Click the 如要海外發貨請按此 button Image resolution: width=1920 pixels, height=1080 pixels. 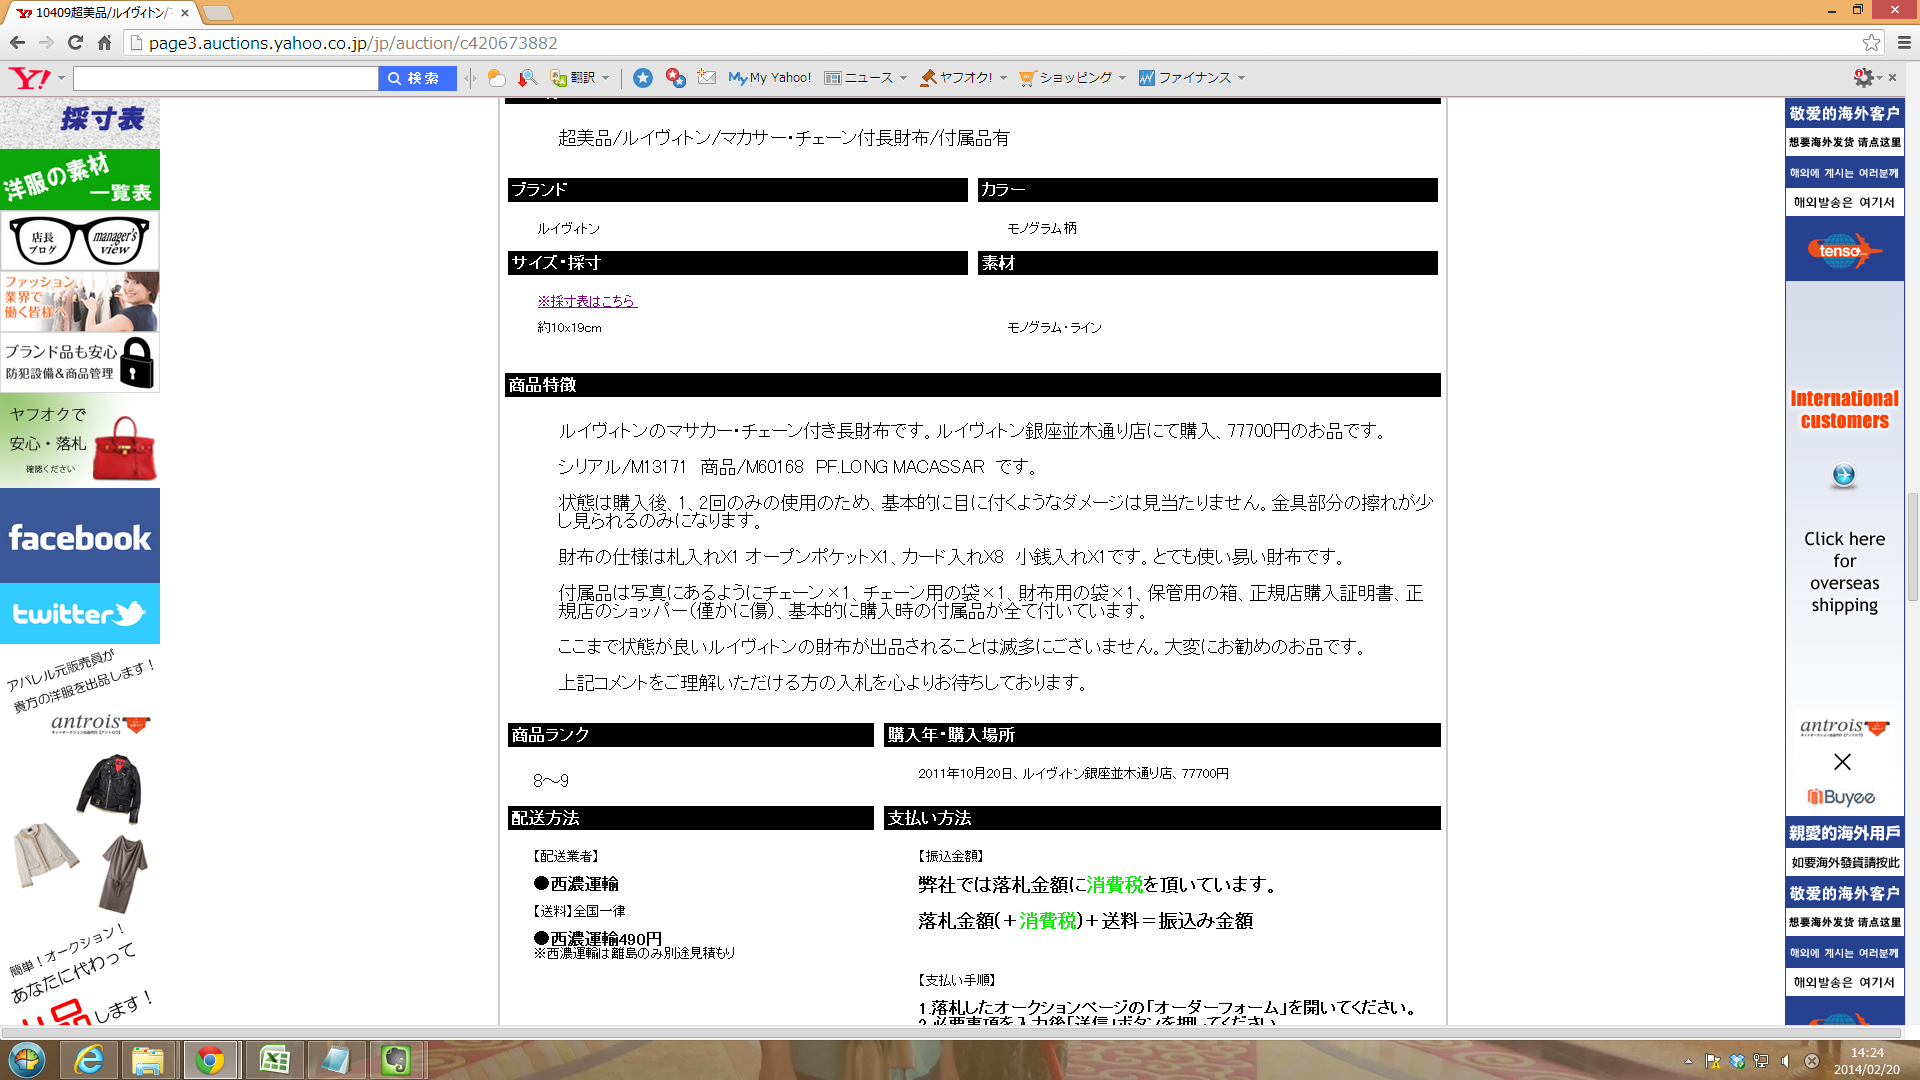click(x=1844, y=862)
